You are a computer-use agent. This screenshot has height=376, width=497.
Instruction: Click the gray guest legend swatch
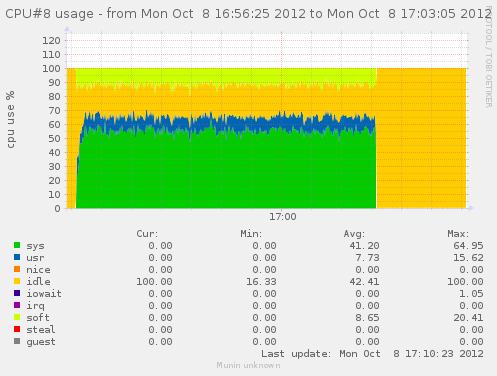17,341
